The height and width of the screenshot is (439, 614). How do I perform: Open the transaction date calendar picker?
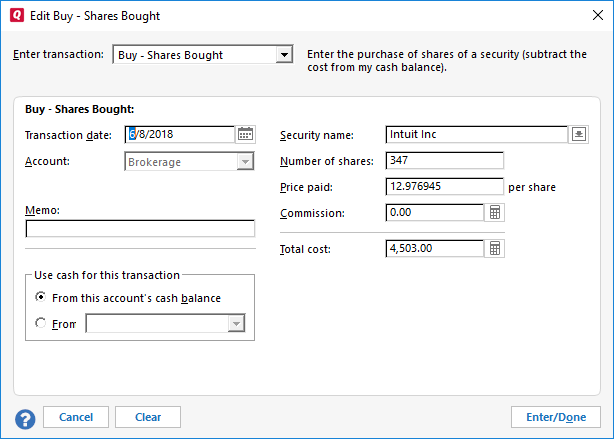point(245,135)
